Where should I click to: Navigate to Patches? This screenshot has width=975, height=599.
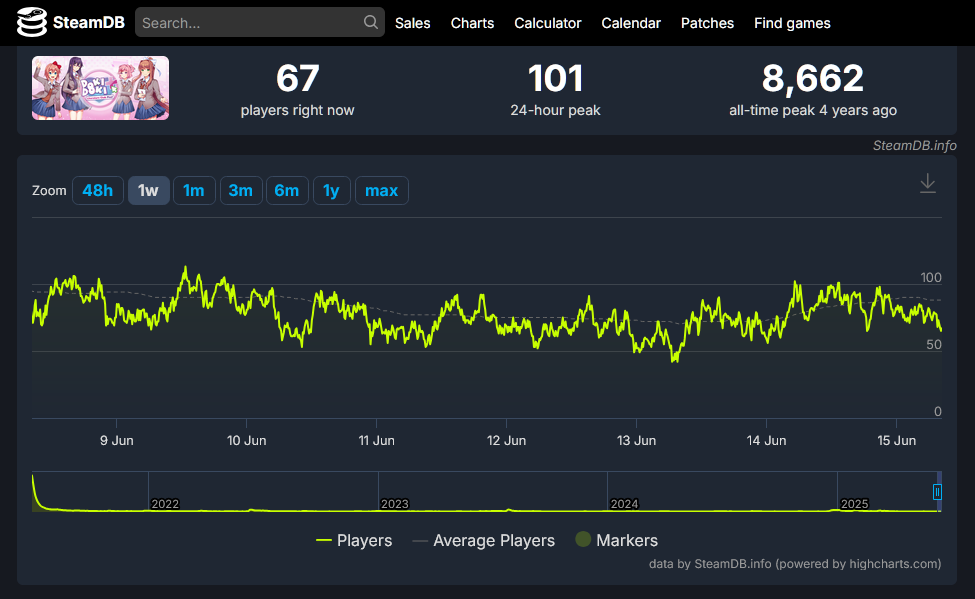tap(708, 23)
